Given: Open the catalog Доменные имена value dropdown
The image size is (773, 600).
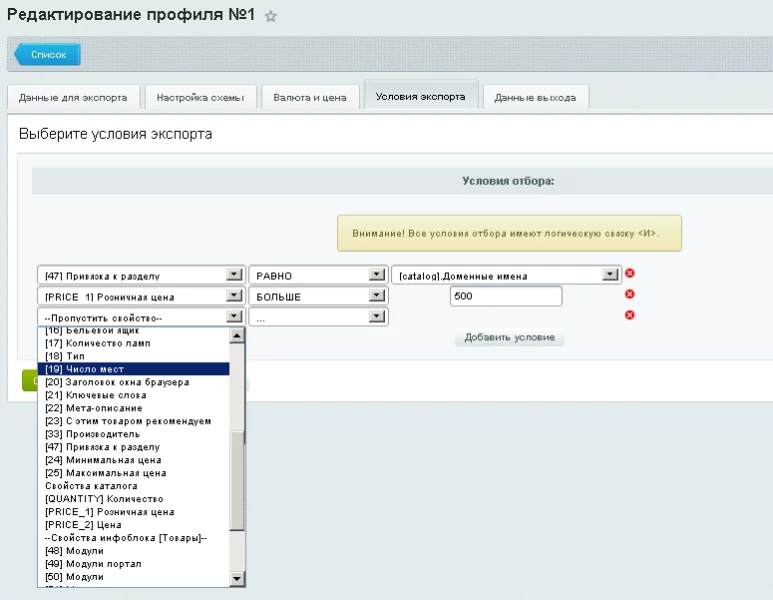Looking at the screenshot, I should tap(610, 275).
